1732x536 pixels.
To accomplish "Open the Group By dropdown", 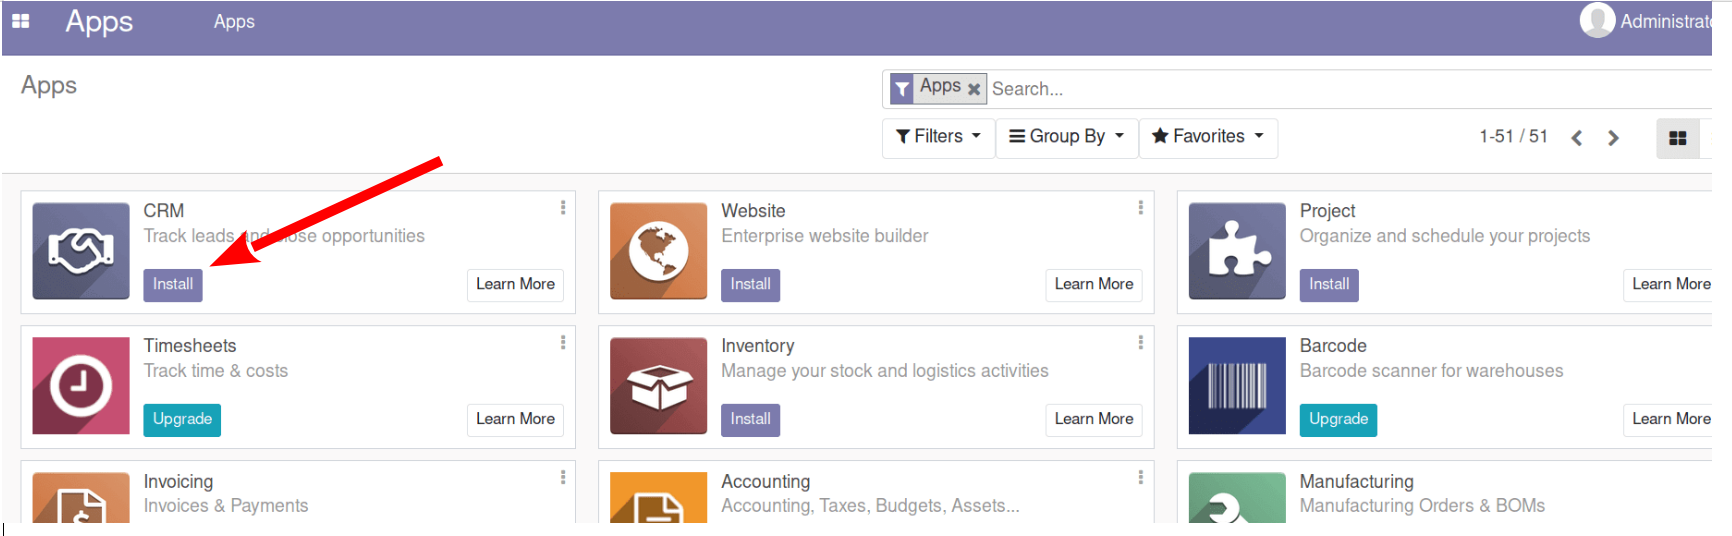I will (x=1067, y=136).
